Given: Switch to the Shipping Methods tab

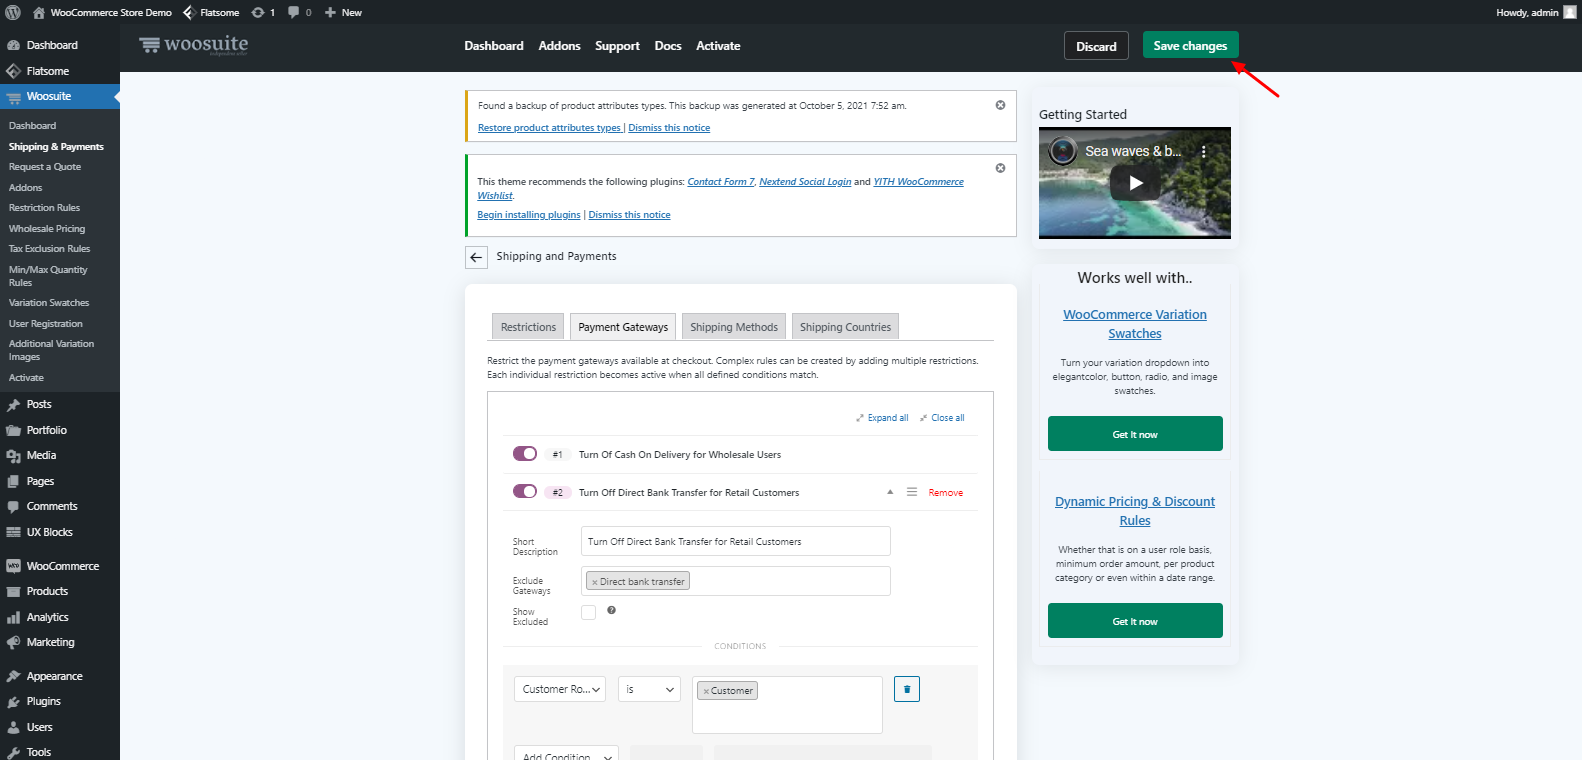Looking at the screenshot, I should pos(734,327).
